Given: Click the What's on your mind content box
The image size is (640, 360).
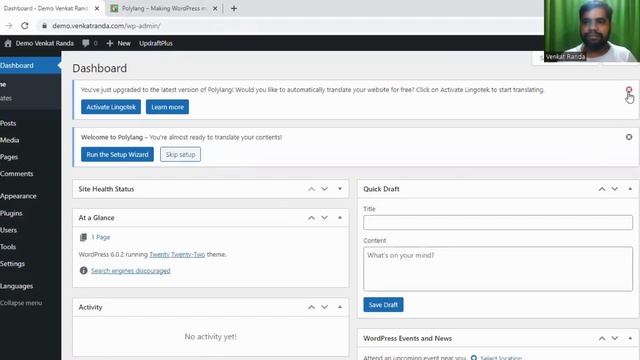Looking at the screenshot, I should pyautogui.click(x=498, y=269).
